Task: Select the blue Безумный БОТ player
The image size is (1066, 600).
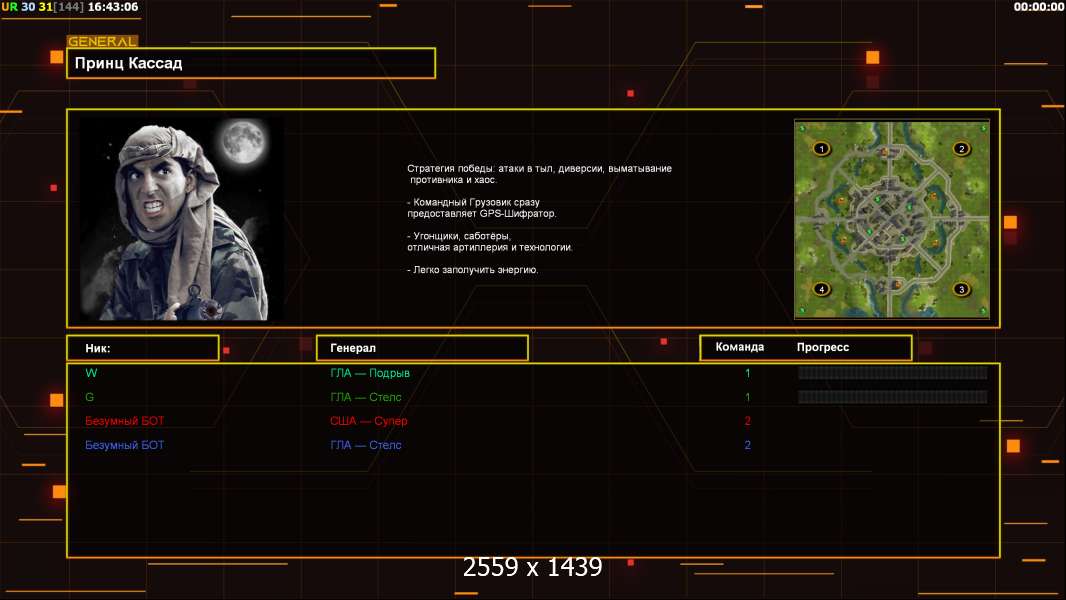Action: pyautogui.click(x=124, y=445)
